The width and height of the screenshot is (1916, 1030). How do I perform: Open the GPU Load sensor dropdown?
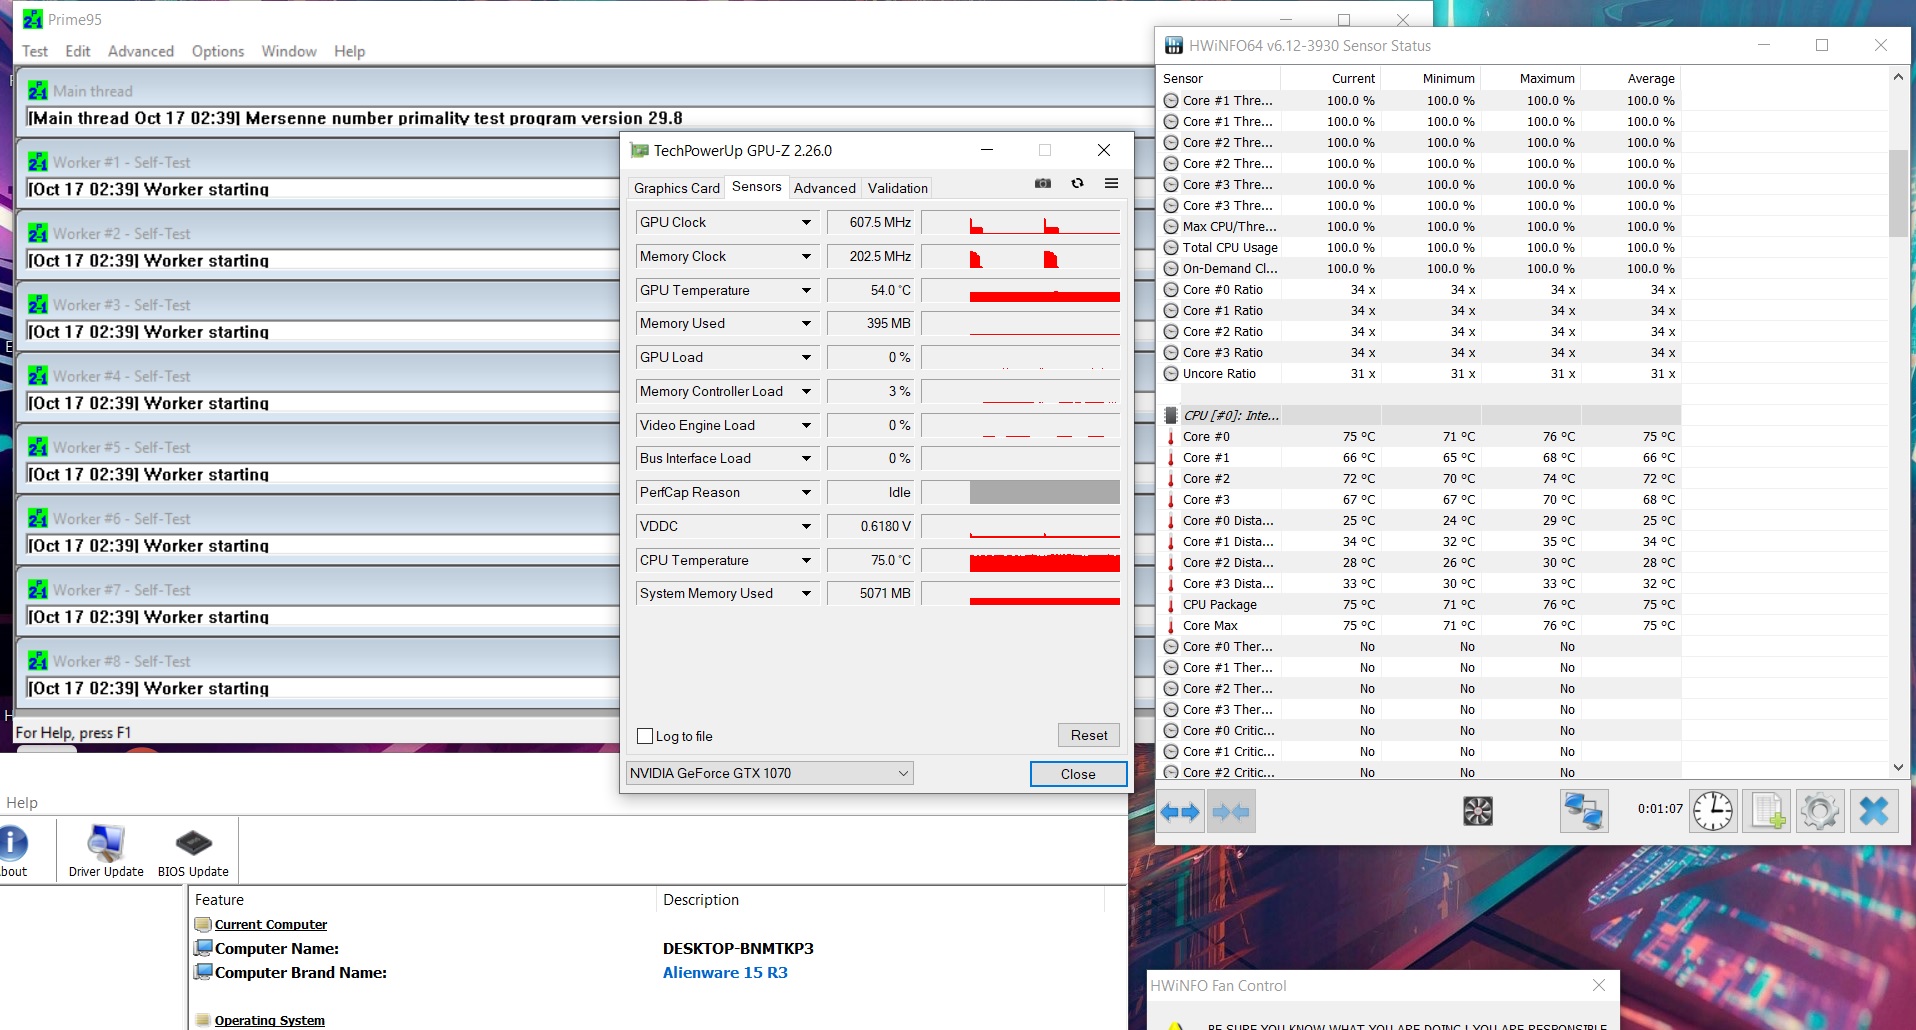(x=806, y=357)
